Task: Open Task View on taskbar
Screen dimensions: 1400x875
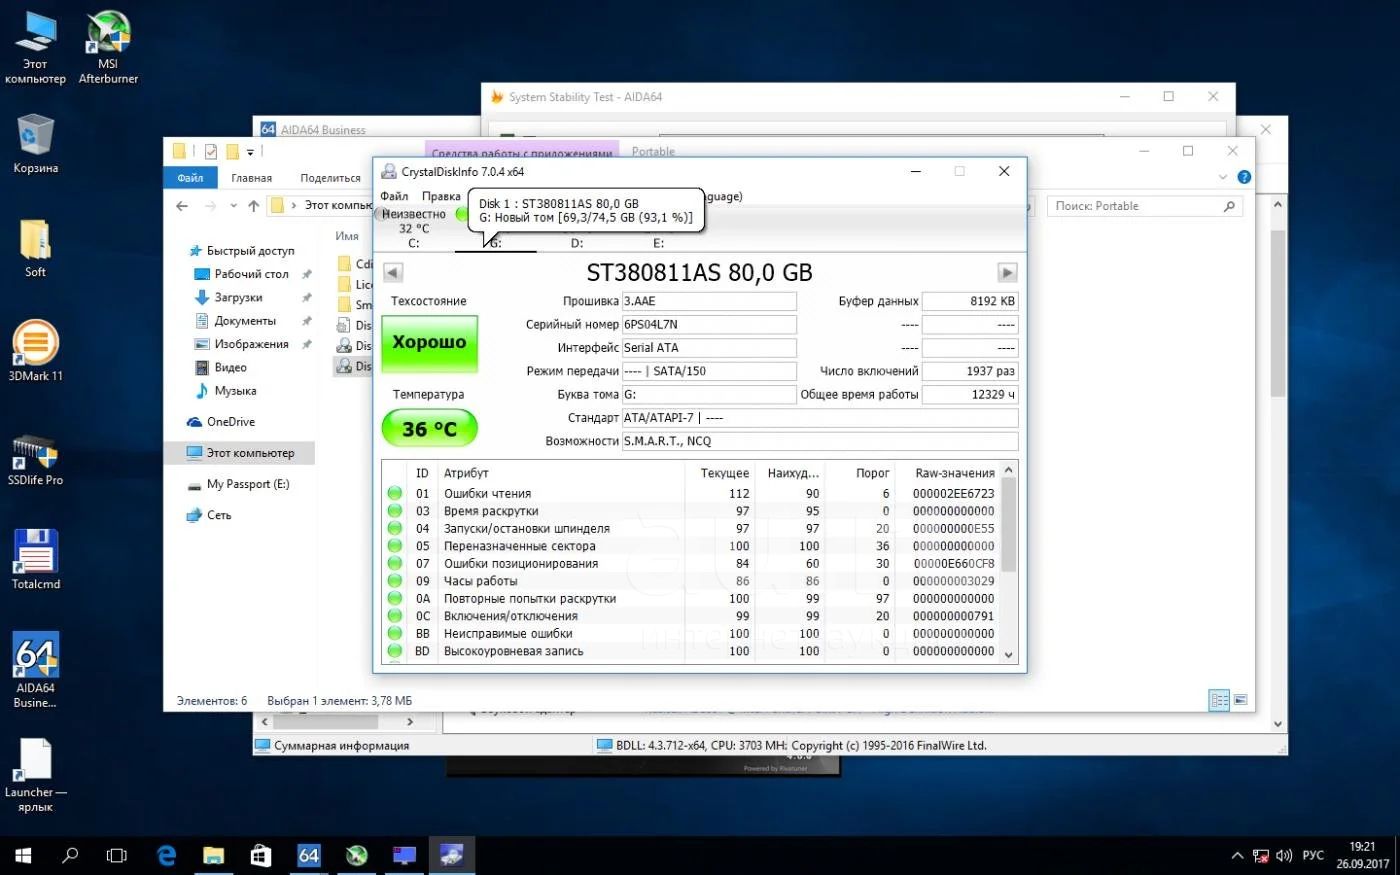Action: (x=117, y=856)
